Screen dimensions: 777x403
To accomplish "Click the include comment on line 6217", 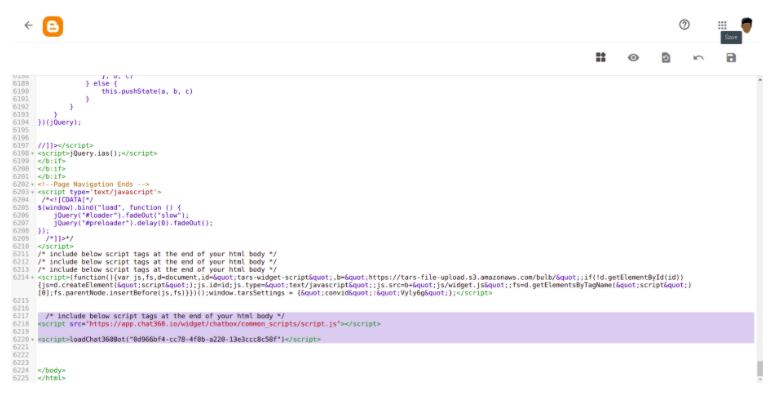I will pyautogui.click(x=165, y=316).
